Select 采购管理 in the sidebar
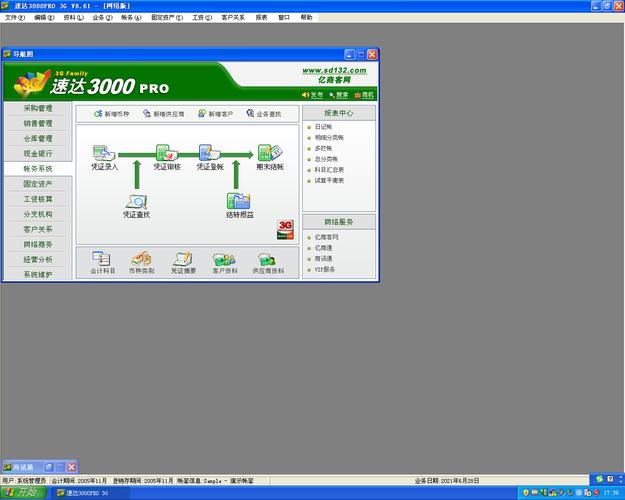The height and width of the screenshot is (500, 625). pyautogui.click(x=38, y=108)
